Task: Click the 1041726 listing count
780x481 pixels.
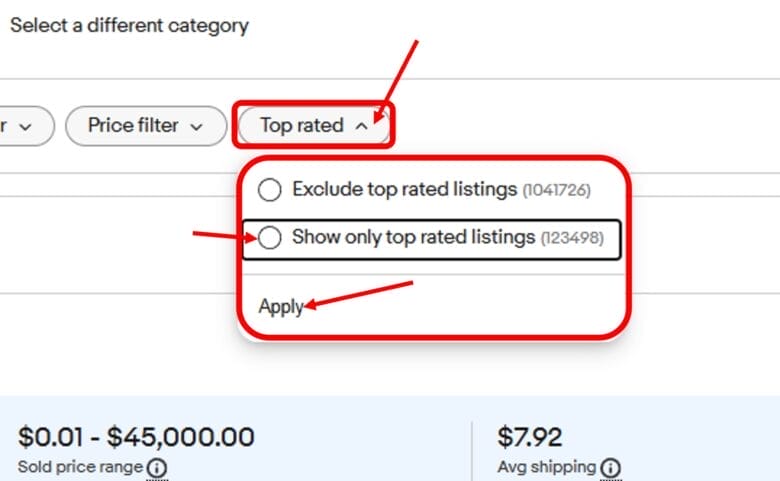Action: [556, 190]
